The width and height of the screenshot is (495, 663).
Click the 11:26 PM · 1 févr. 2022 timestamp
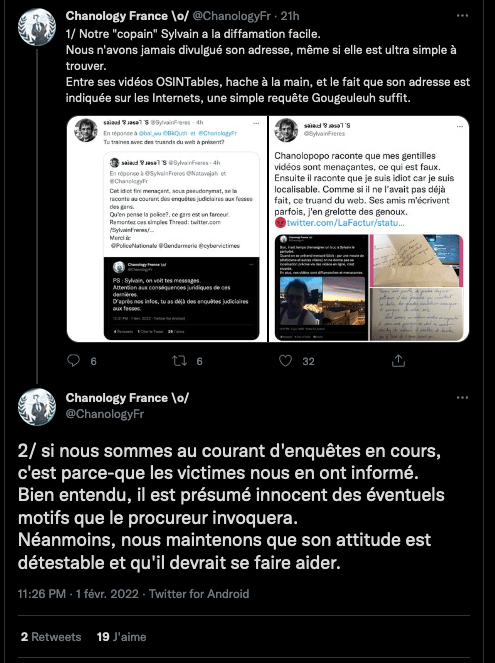click(78, 594)
